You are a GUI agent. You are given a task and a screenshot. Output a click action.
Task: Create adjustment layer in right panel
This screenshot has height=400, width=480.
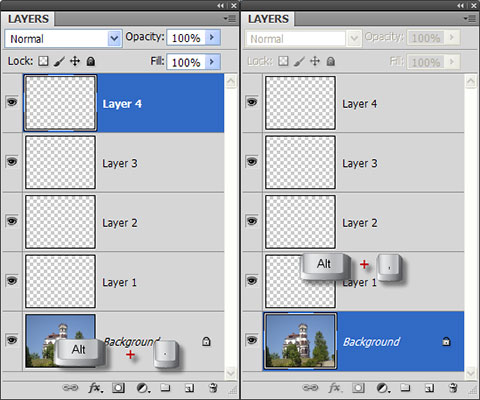[383, 388]
